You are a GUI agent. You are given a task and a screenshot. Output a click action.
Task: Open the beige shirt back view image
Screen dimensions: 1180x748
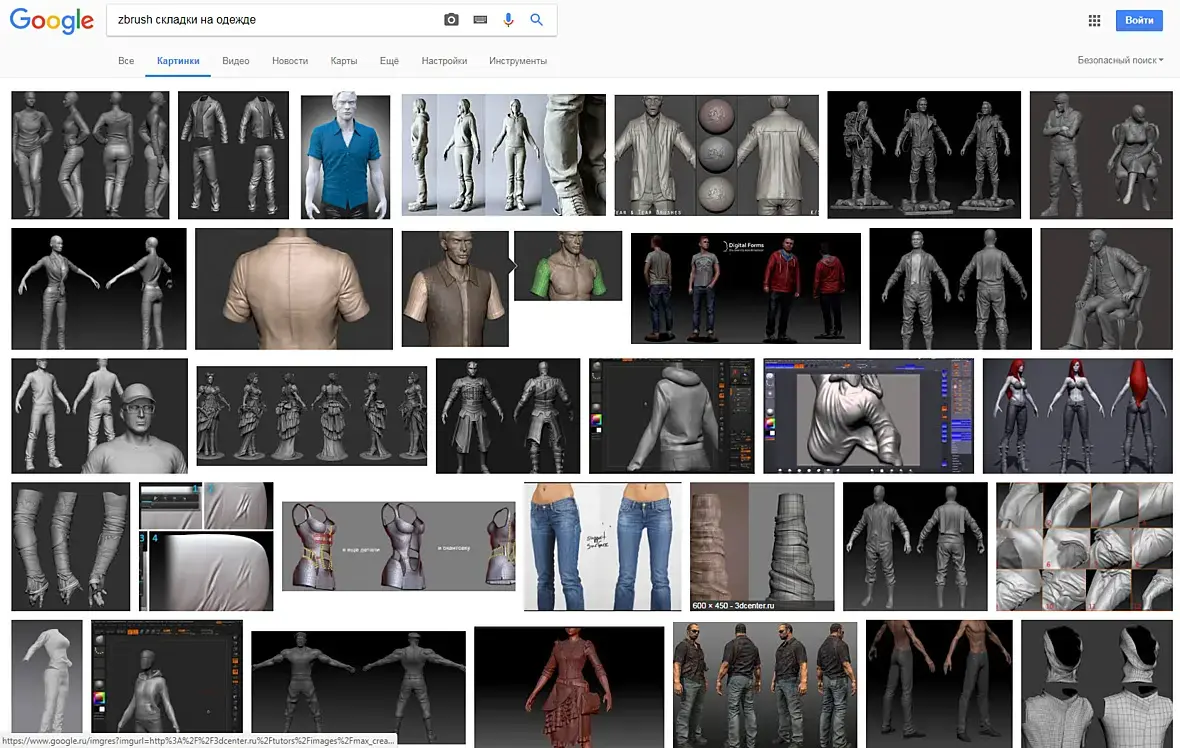pos(293,289)
